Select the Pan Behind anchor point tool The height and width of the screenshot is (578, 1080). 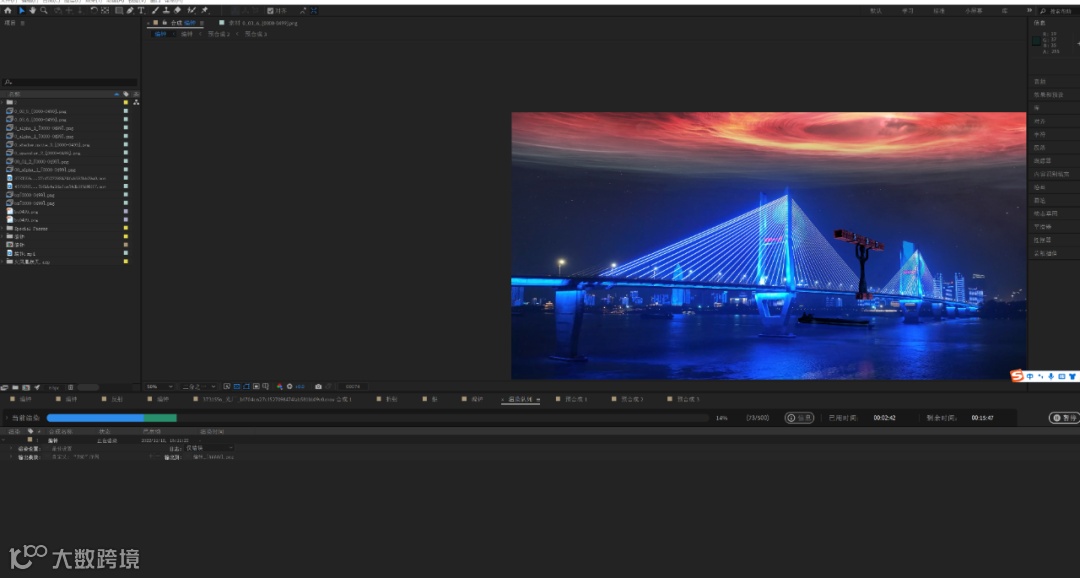pyautogui.click(x=105, y=10)
